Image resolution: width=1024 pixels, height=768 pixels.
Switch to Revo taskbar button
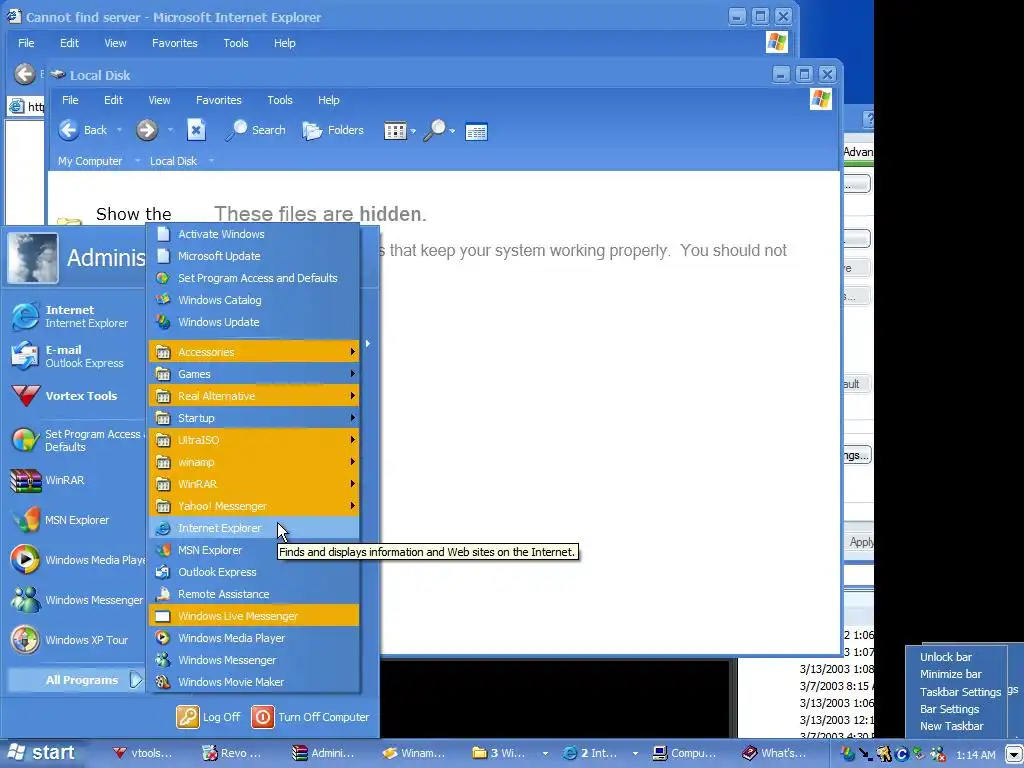(231, 754)
